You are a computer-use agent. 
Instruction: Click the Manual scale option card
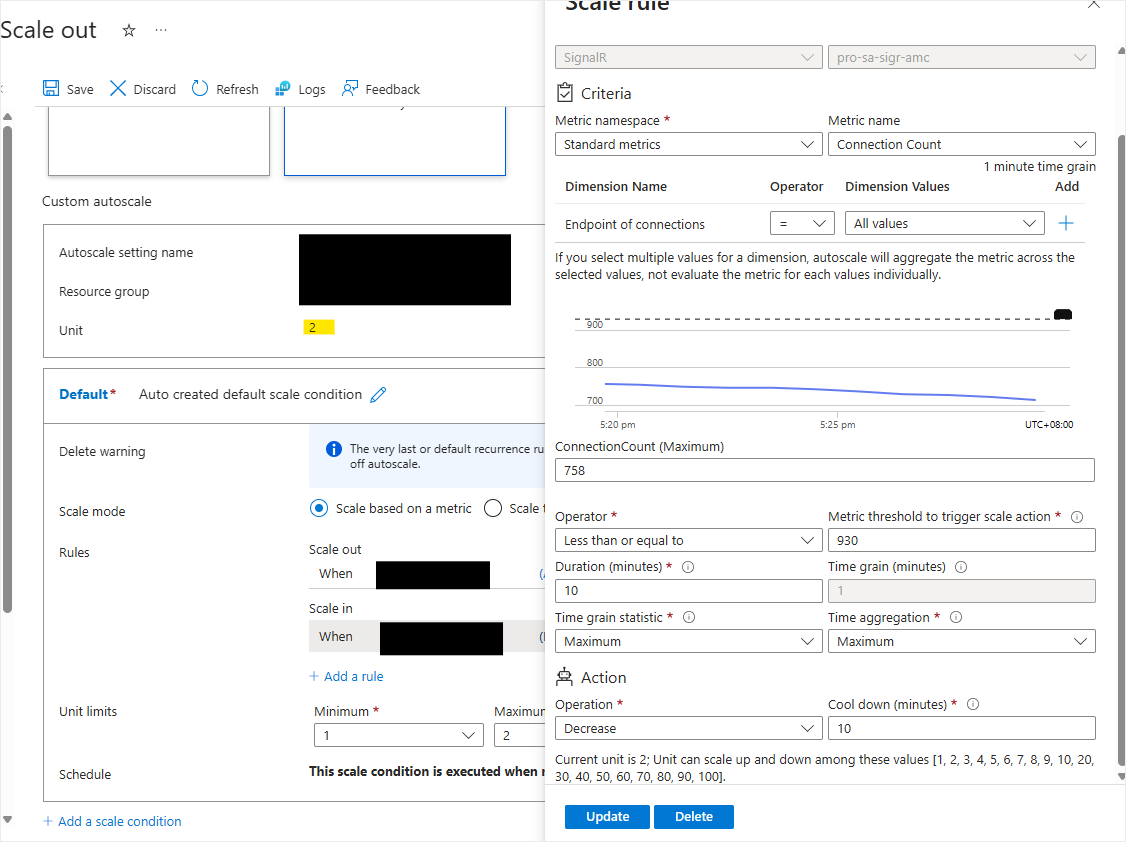pyautogui.click(x=159, y=141)
